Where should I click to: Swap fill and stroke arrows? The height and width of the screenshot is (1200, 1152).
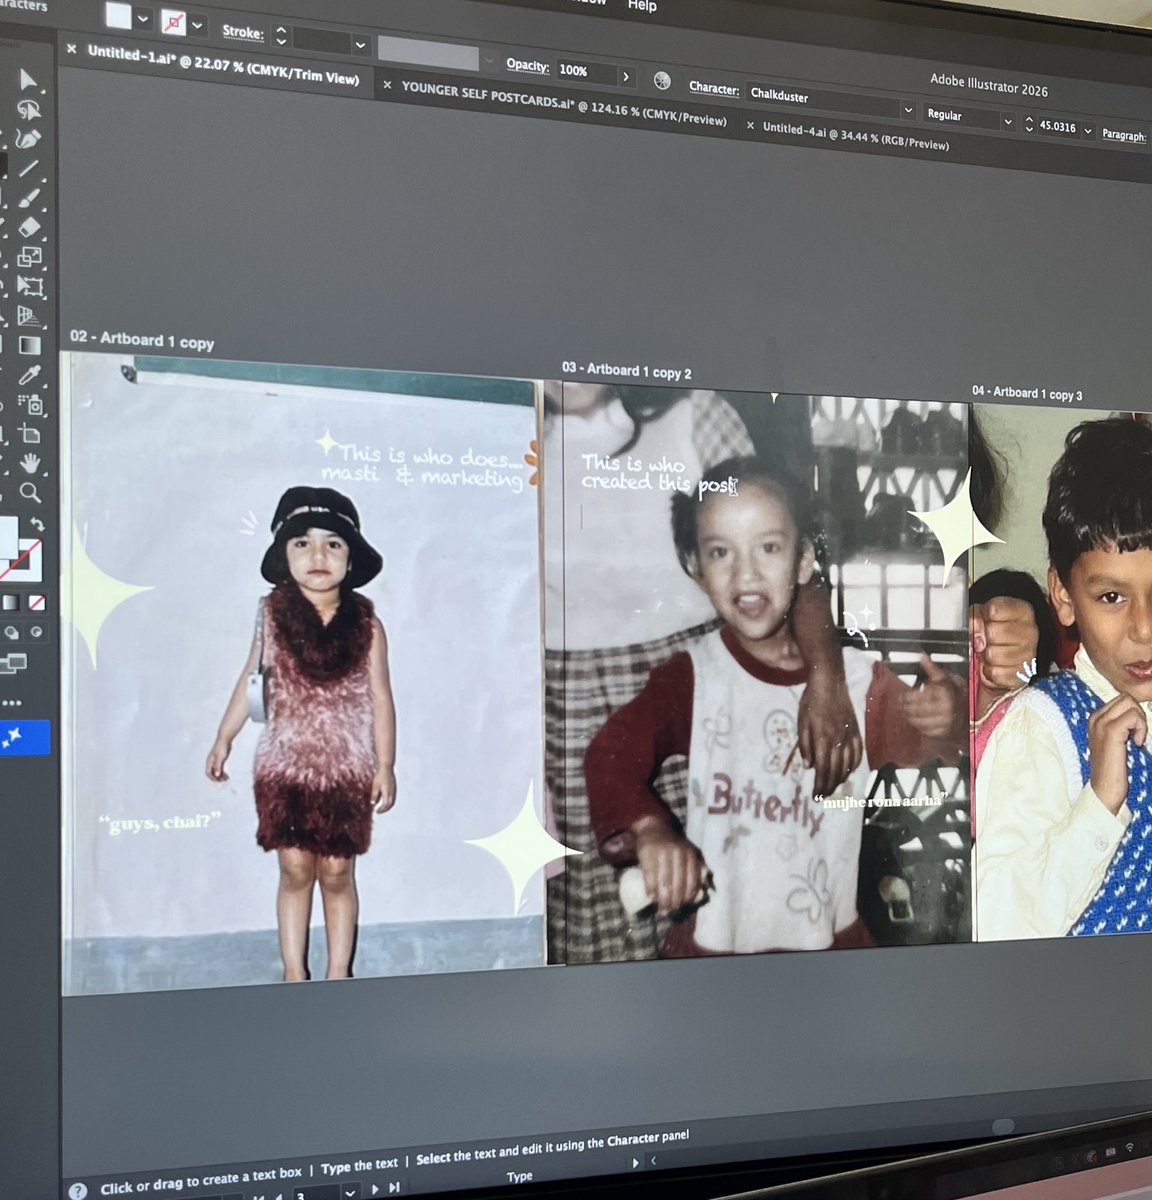click(38, 524)
